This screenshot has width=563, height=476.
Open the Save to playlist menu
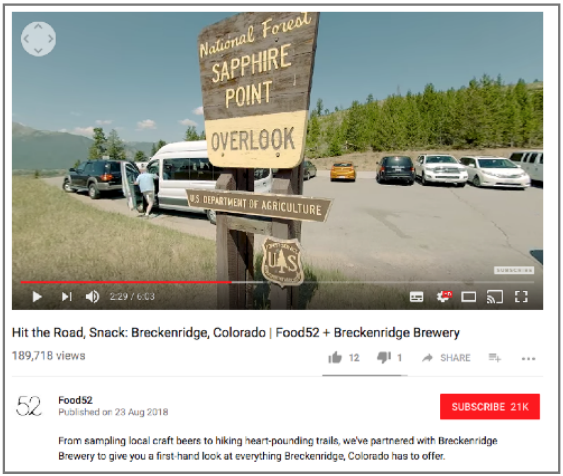[x=494, y=358]
